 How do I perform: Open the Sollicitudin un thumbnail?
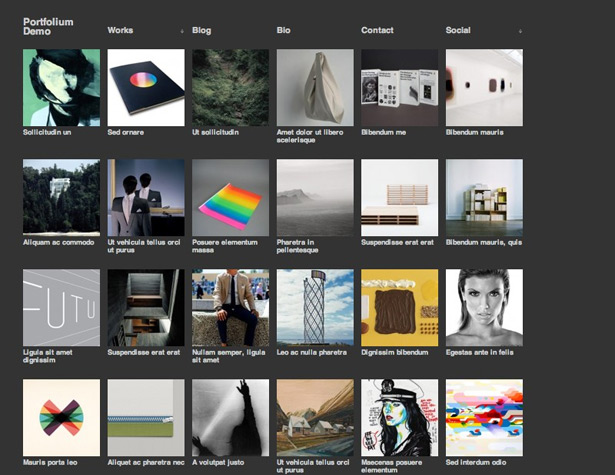tap(61, 87)
